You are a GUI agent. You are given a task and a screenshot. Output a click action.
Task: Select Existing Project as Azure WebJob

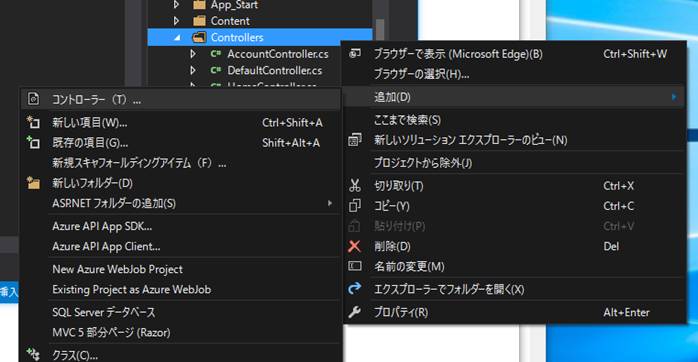181,289
